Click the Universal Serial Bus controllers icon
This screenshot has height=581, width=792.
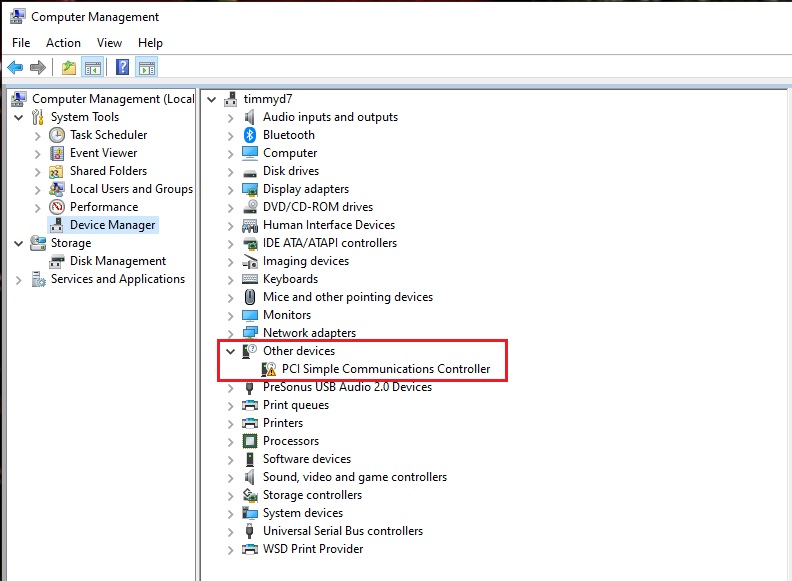pyautogui.click(x=250, y=531)
